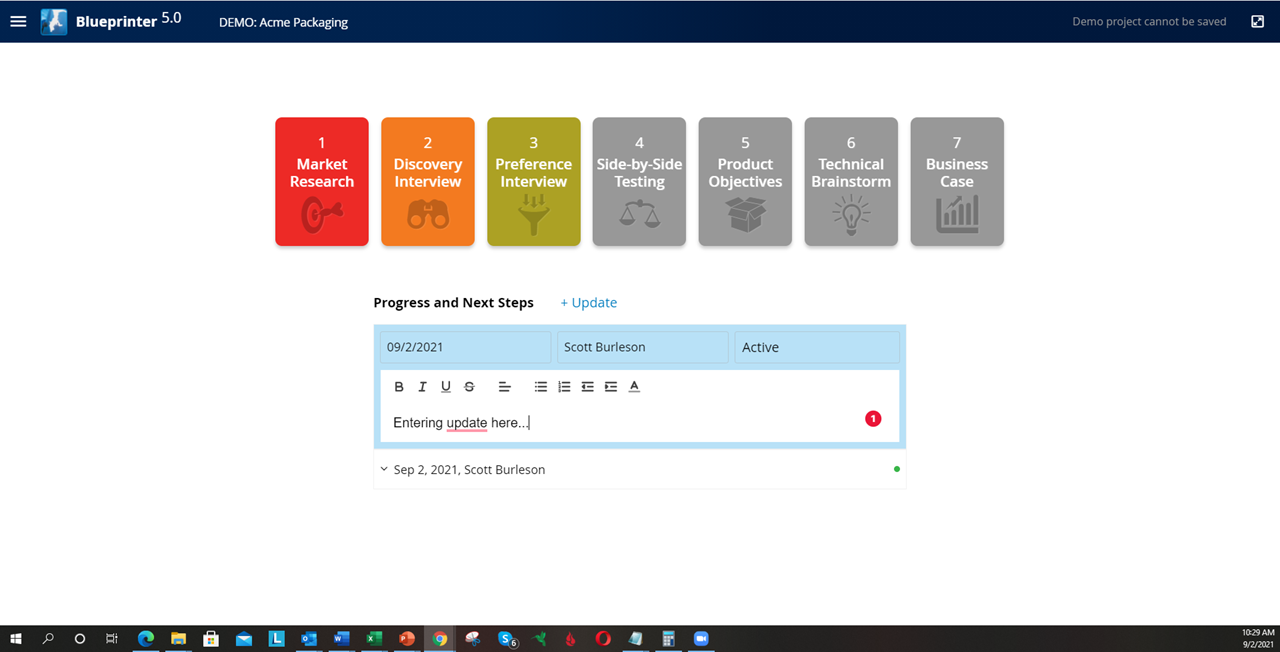Insert a bulleted list

[x=541, y=387]
